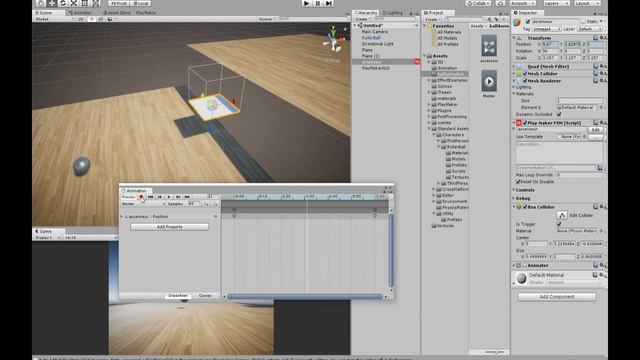
Task: Select All Prefabs in Favorites
Action: [x=447, y=44]
